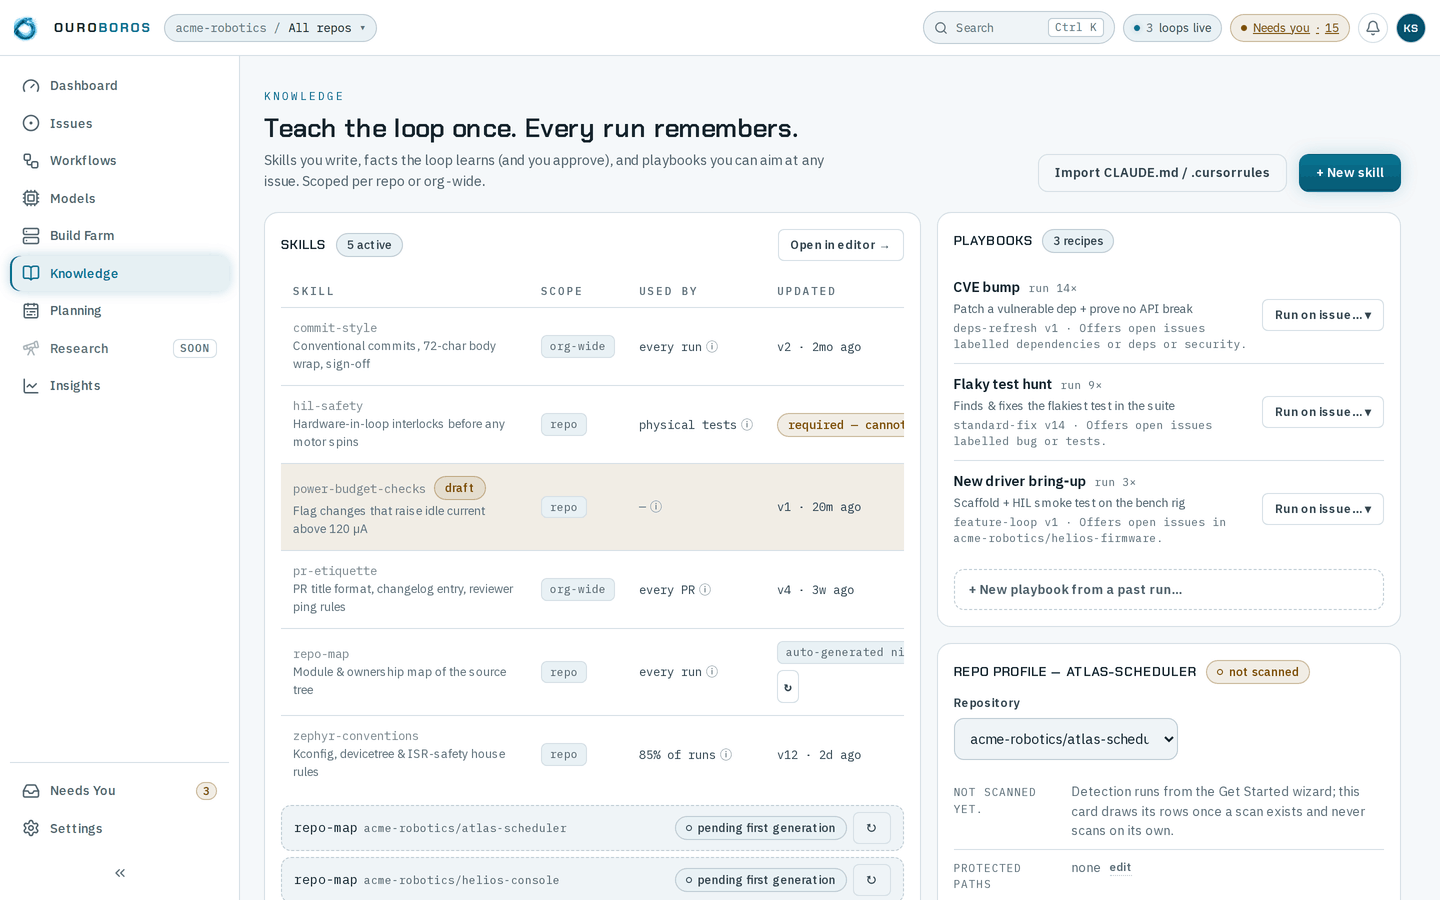Click the Issues circle icon

pos(31,123)
